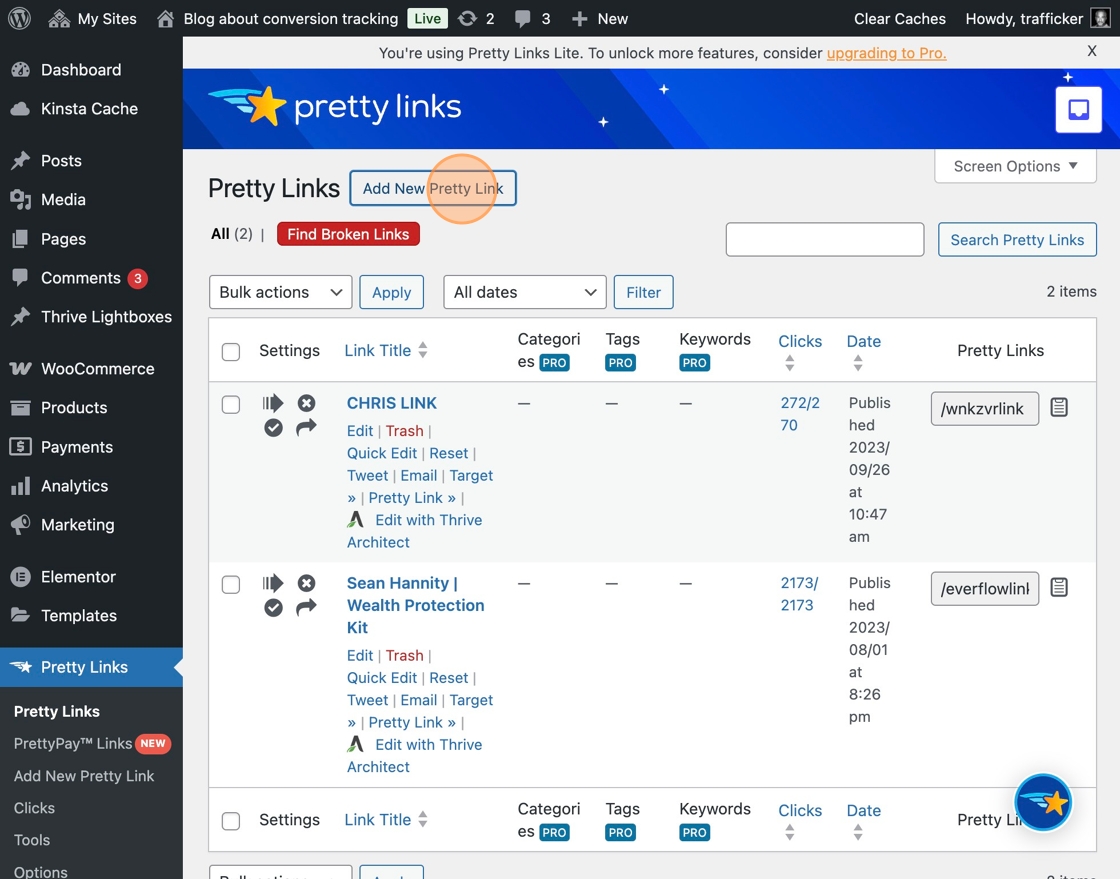This screenshot has height=879, width=1120.
Task: Open the Bulk actions dropdown
Action: click(x=281, y=292)
